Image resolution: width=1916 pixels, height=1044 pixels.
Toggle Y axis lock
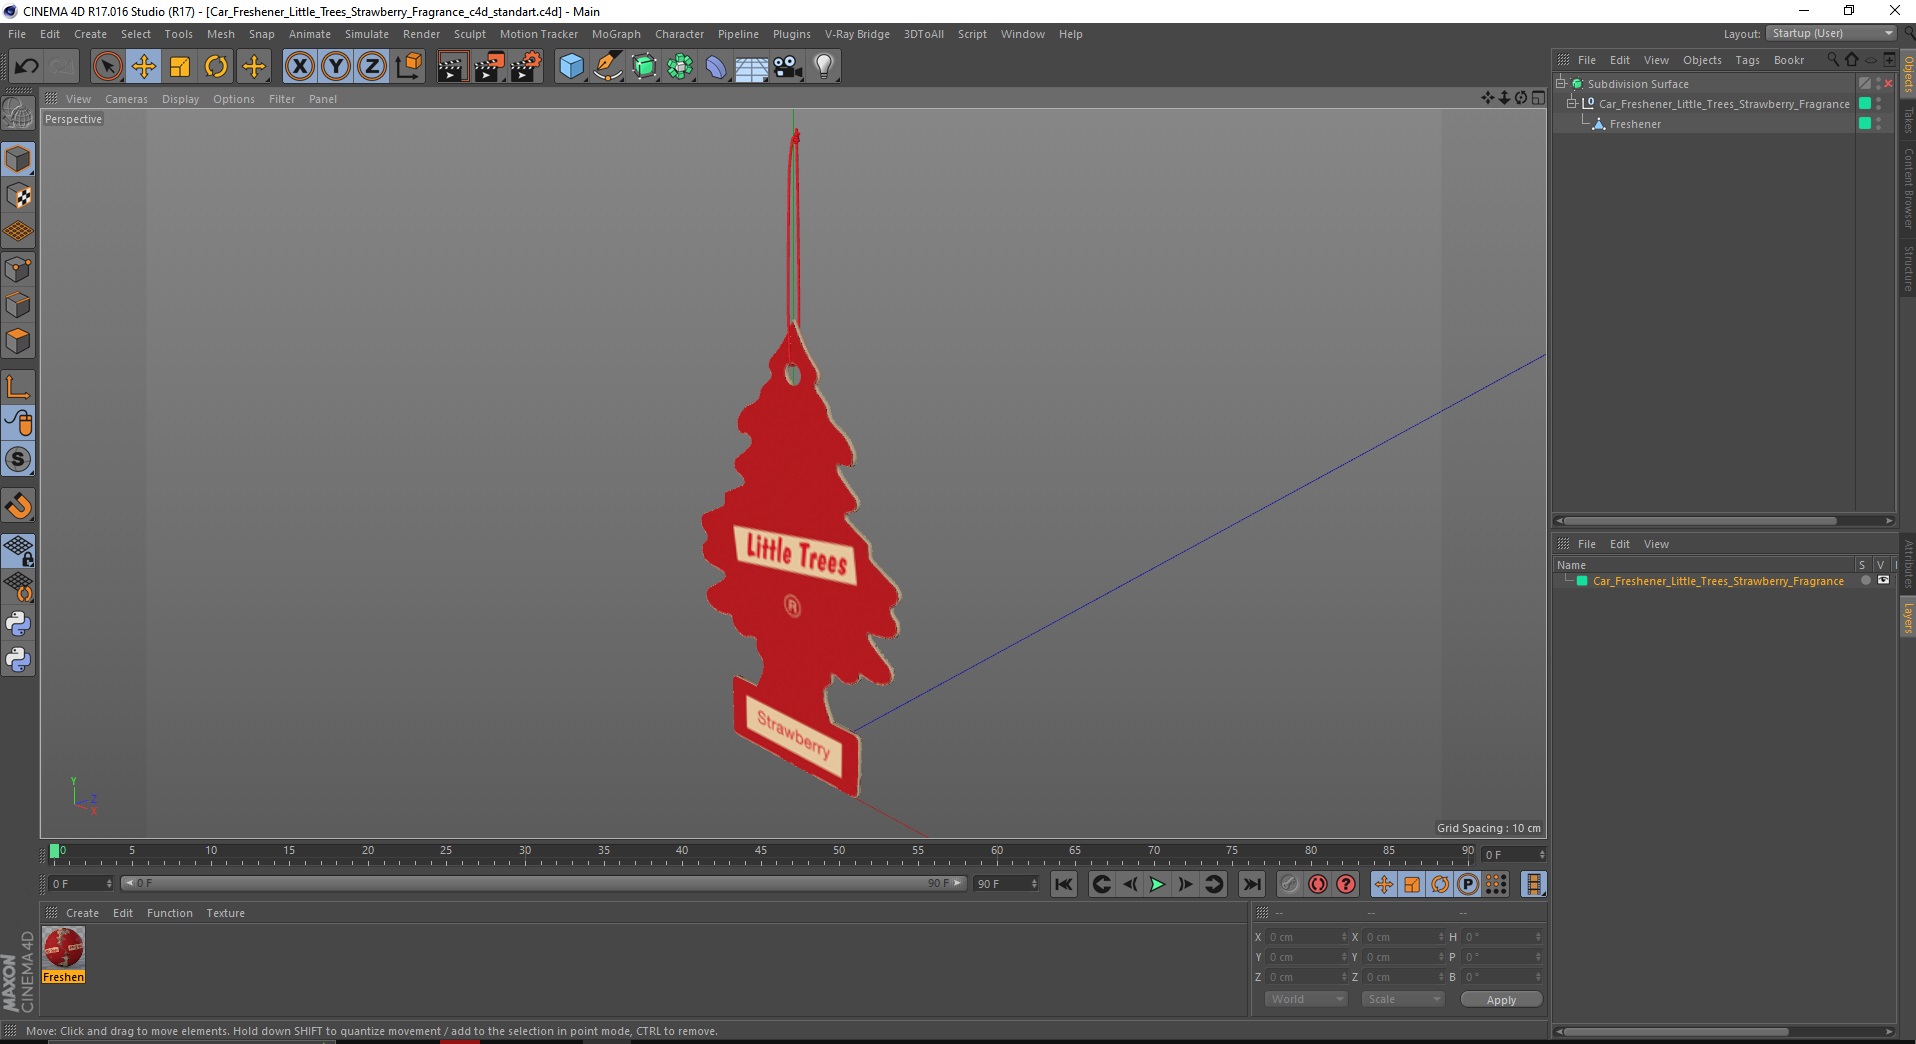coord(335,67)
